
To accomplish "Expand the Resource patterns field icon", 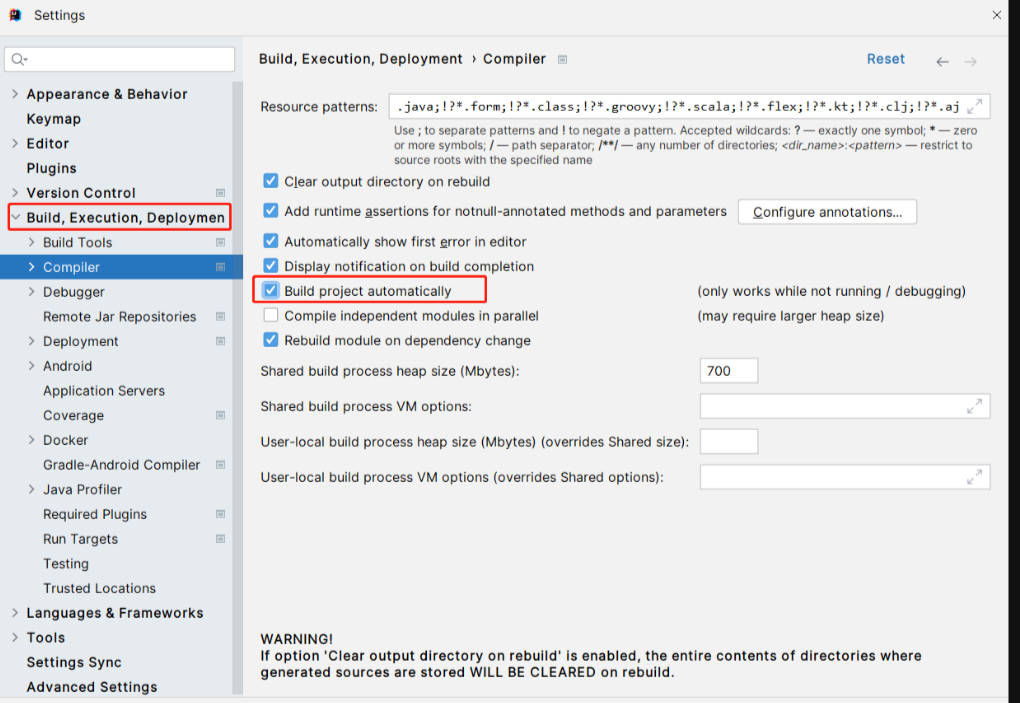I will [x=977, y=106].
